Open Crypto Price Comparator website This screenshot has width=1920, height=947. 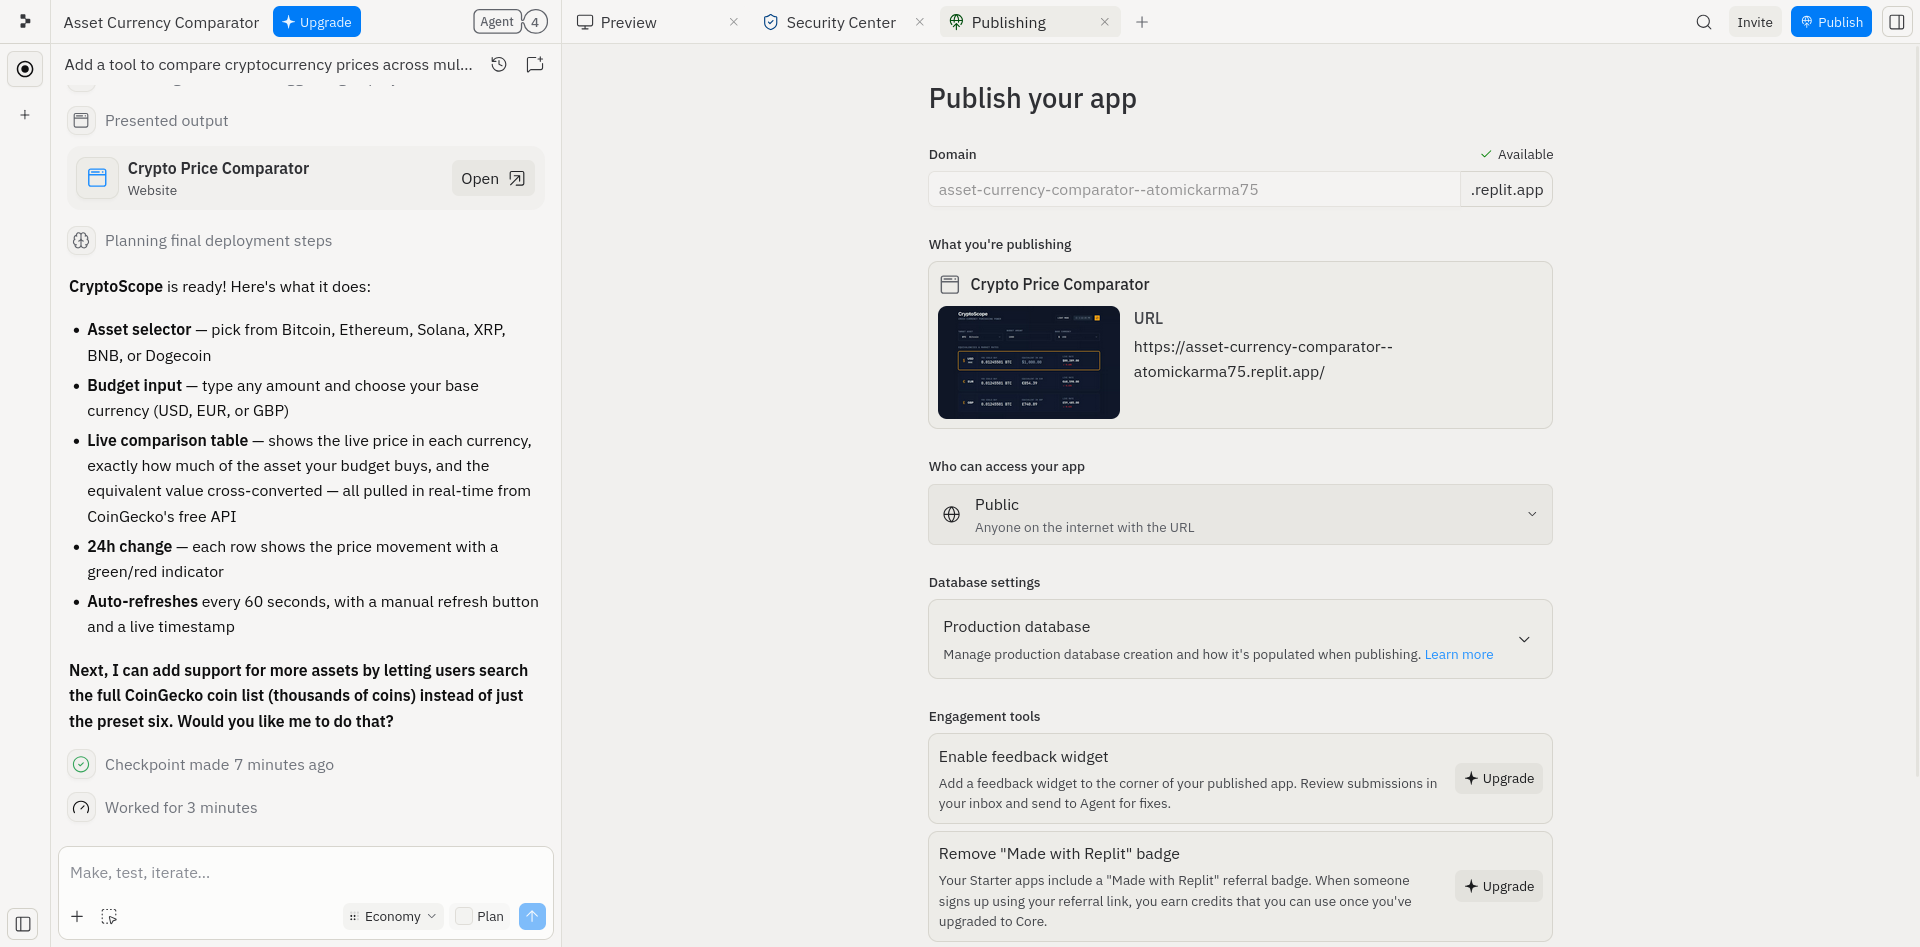tap(493, 178)
